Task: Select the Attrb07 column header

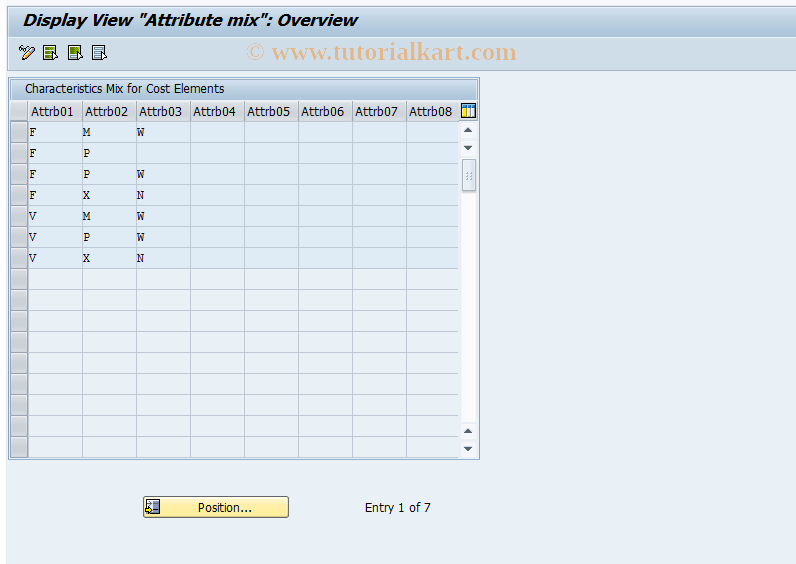Action: click(379, 111)
